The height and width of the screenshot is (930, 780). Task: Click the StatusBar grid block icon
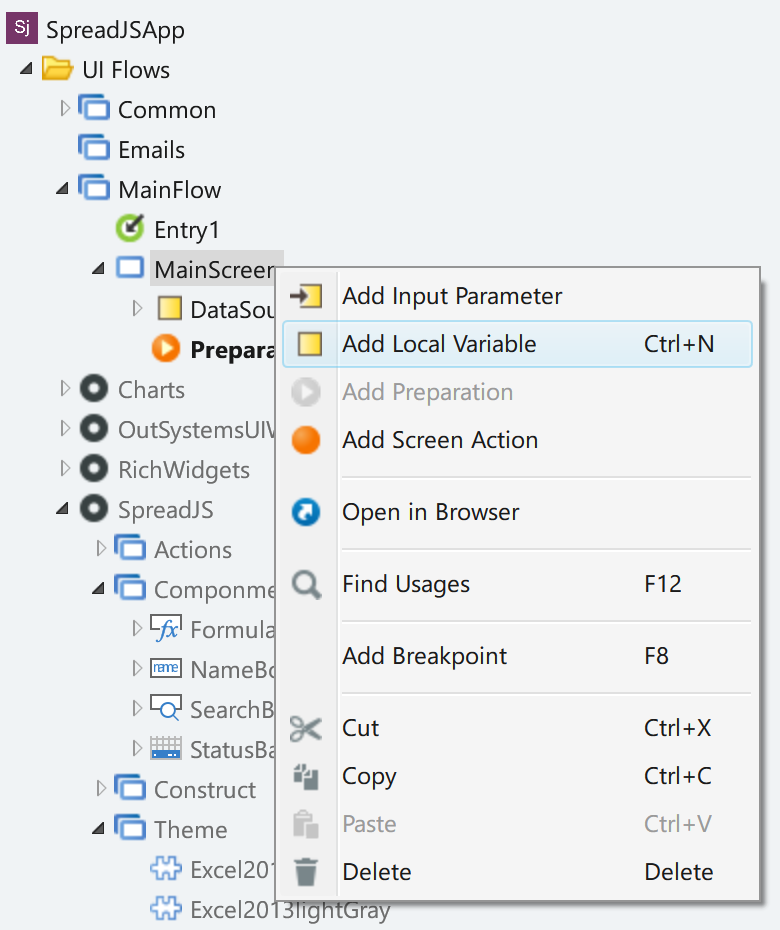pos(165,748)
